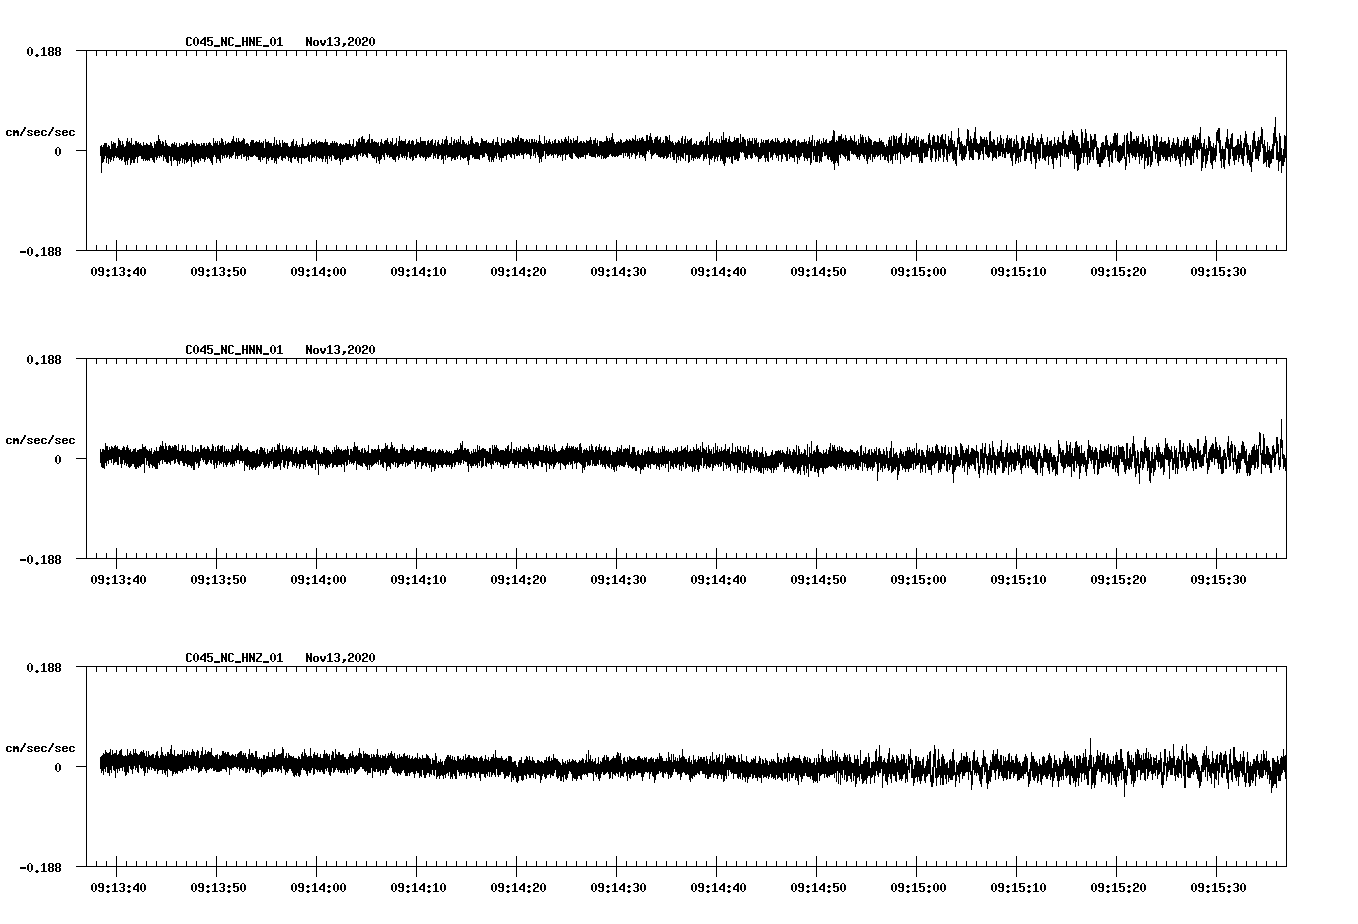This screenshot has width=1358, height=924.
Task: Click the cm/sec/sec unit label on bottom plot
Action: [40, 746]
